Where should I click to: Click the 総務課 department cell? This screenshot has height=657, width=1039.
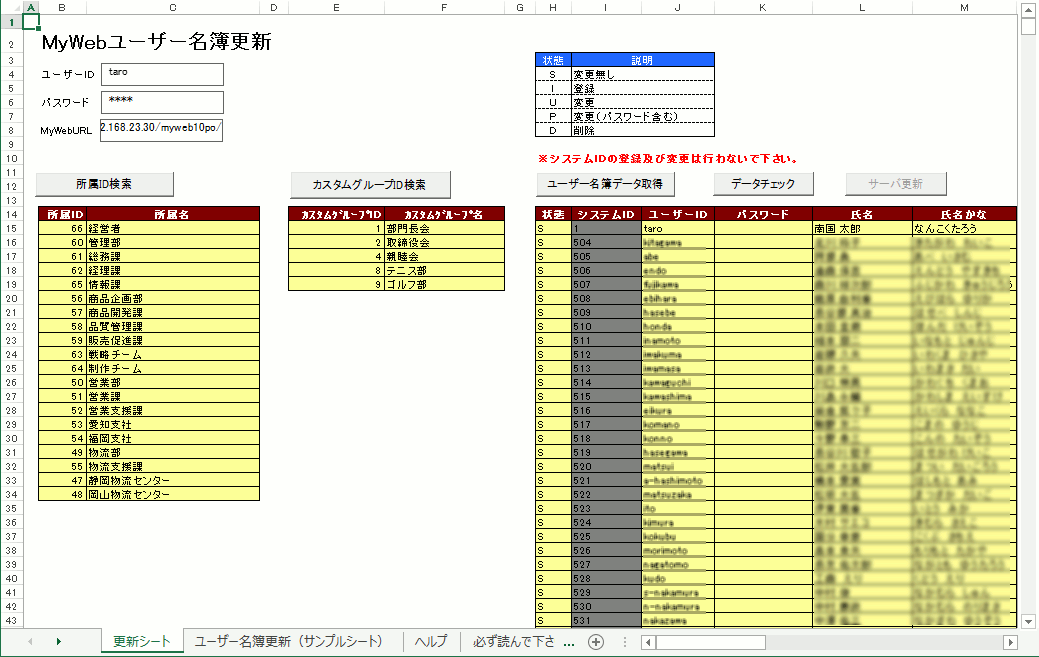(x=173, y=256)
